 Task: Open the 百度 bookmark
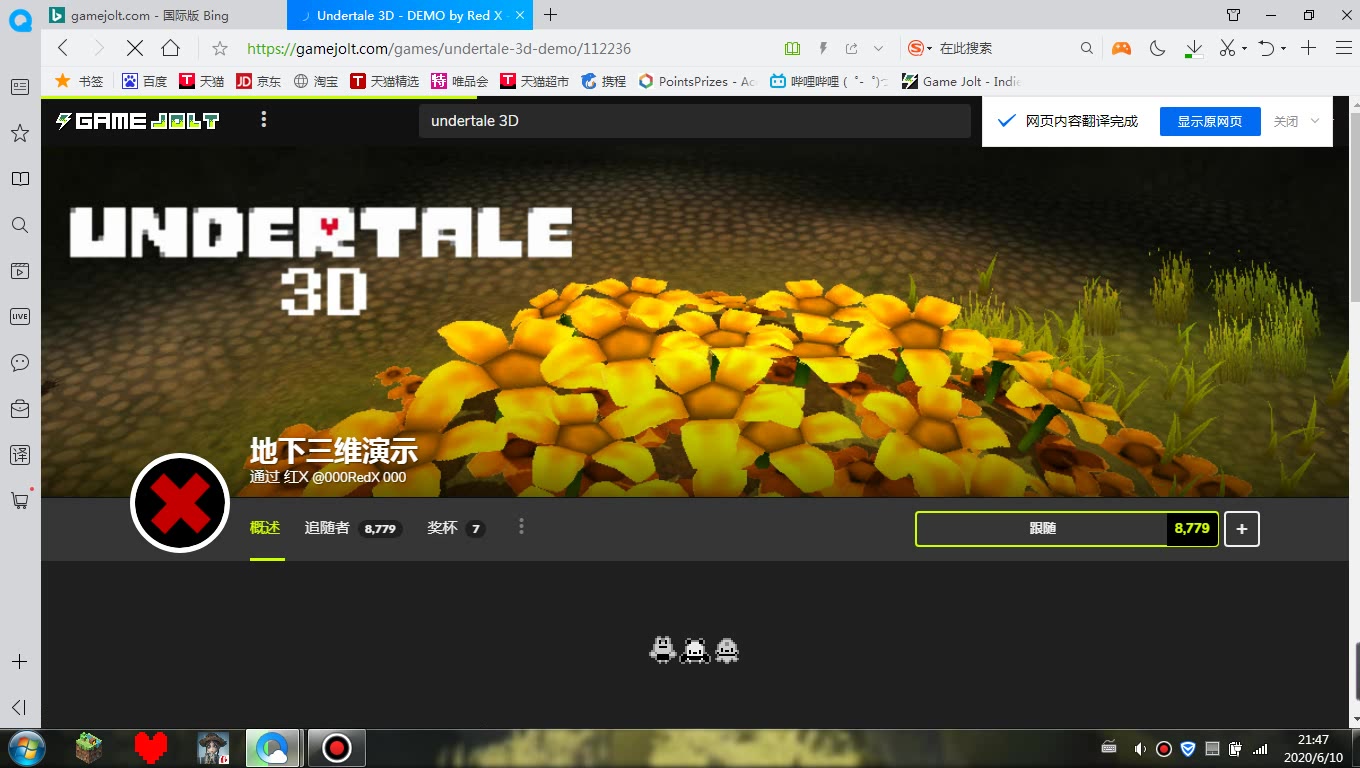[x=145, y=81]
